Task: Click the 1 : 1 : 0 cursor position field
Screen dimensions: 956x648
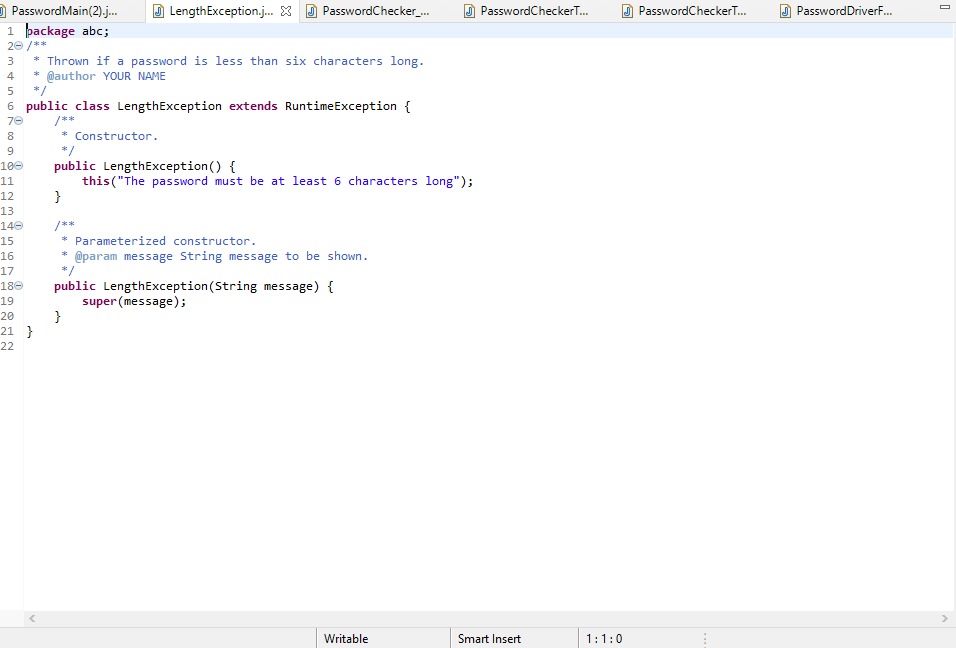Action: pyautogui.click(x=604, y=639)
